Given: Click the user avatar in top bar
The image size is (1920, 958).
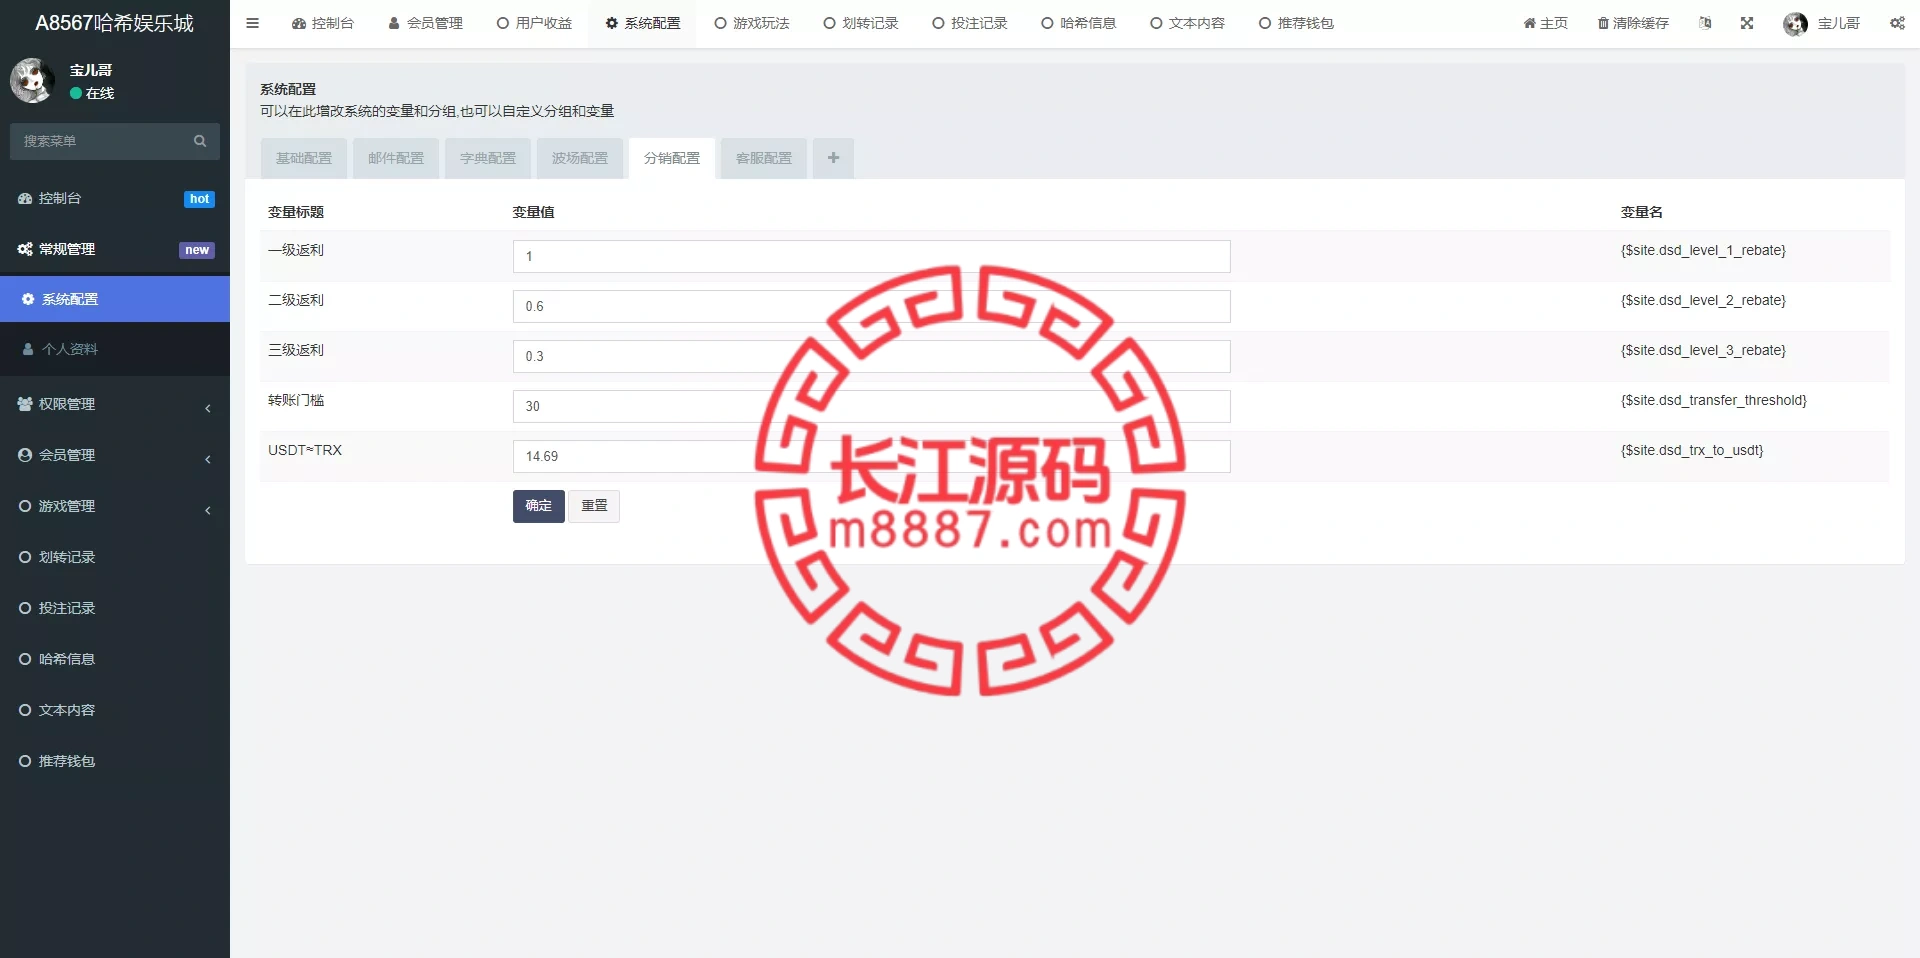Looking at the screenshot, I should click(1795, 23).
